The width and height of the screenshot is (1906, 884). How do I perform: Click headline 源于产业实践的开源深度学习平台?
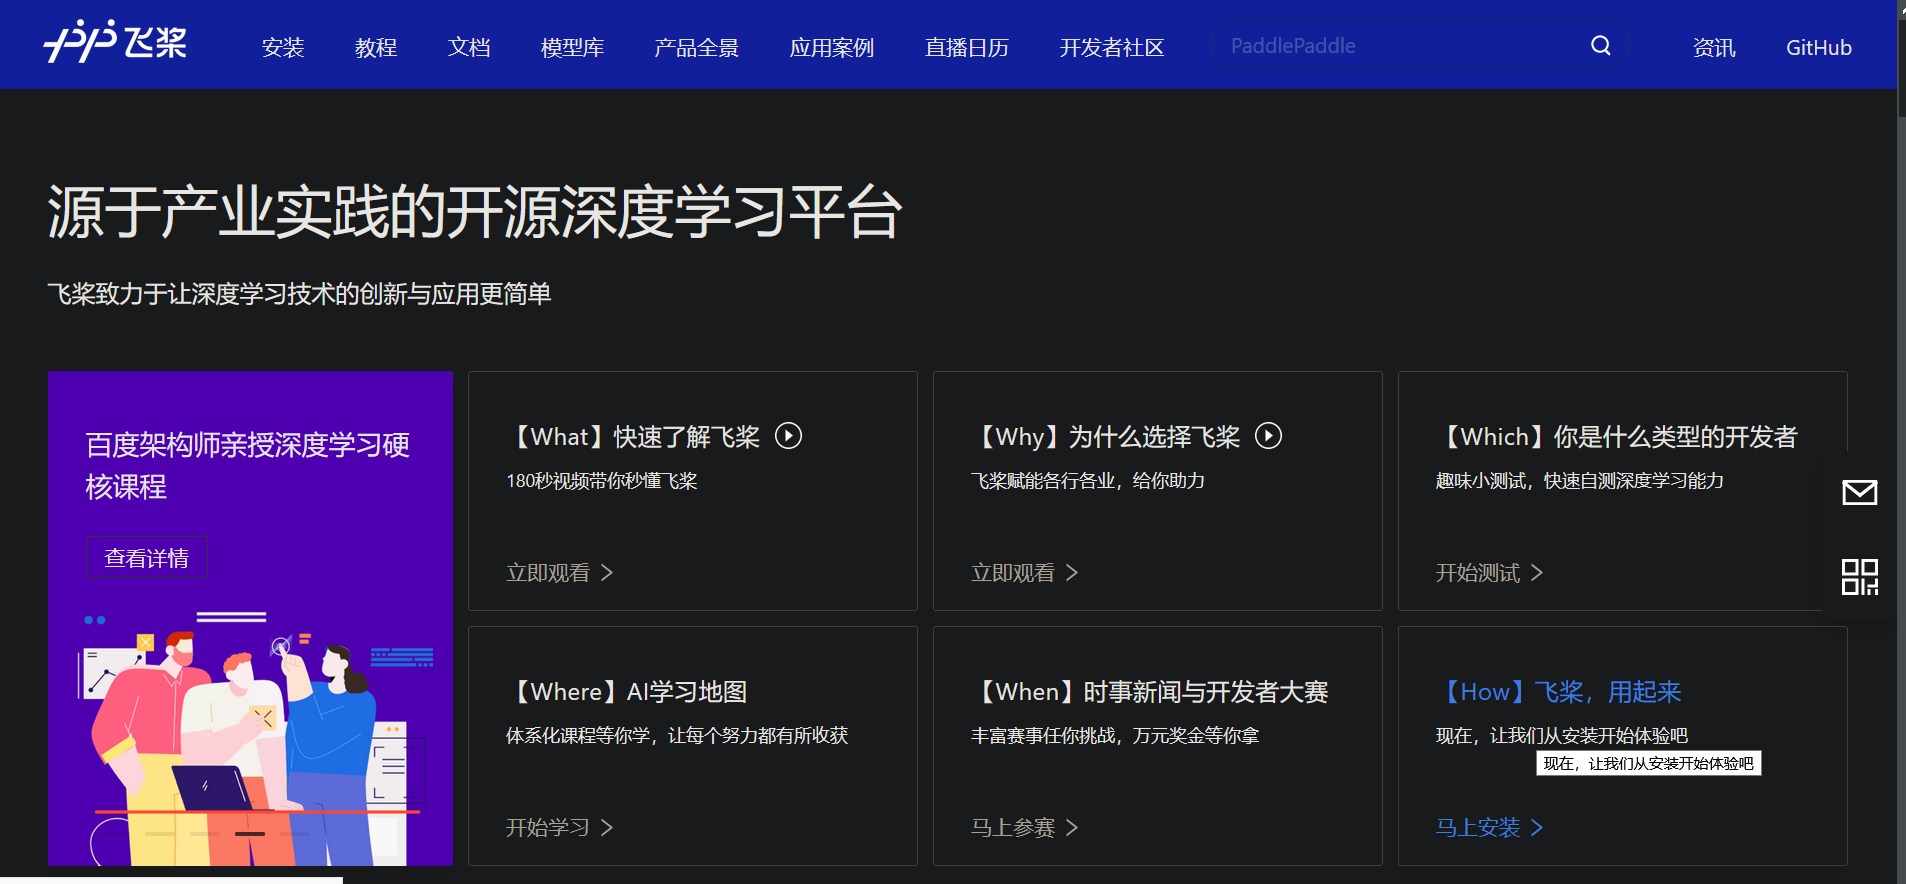[475, 212]
